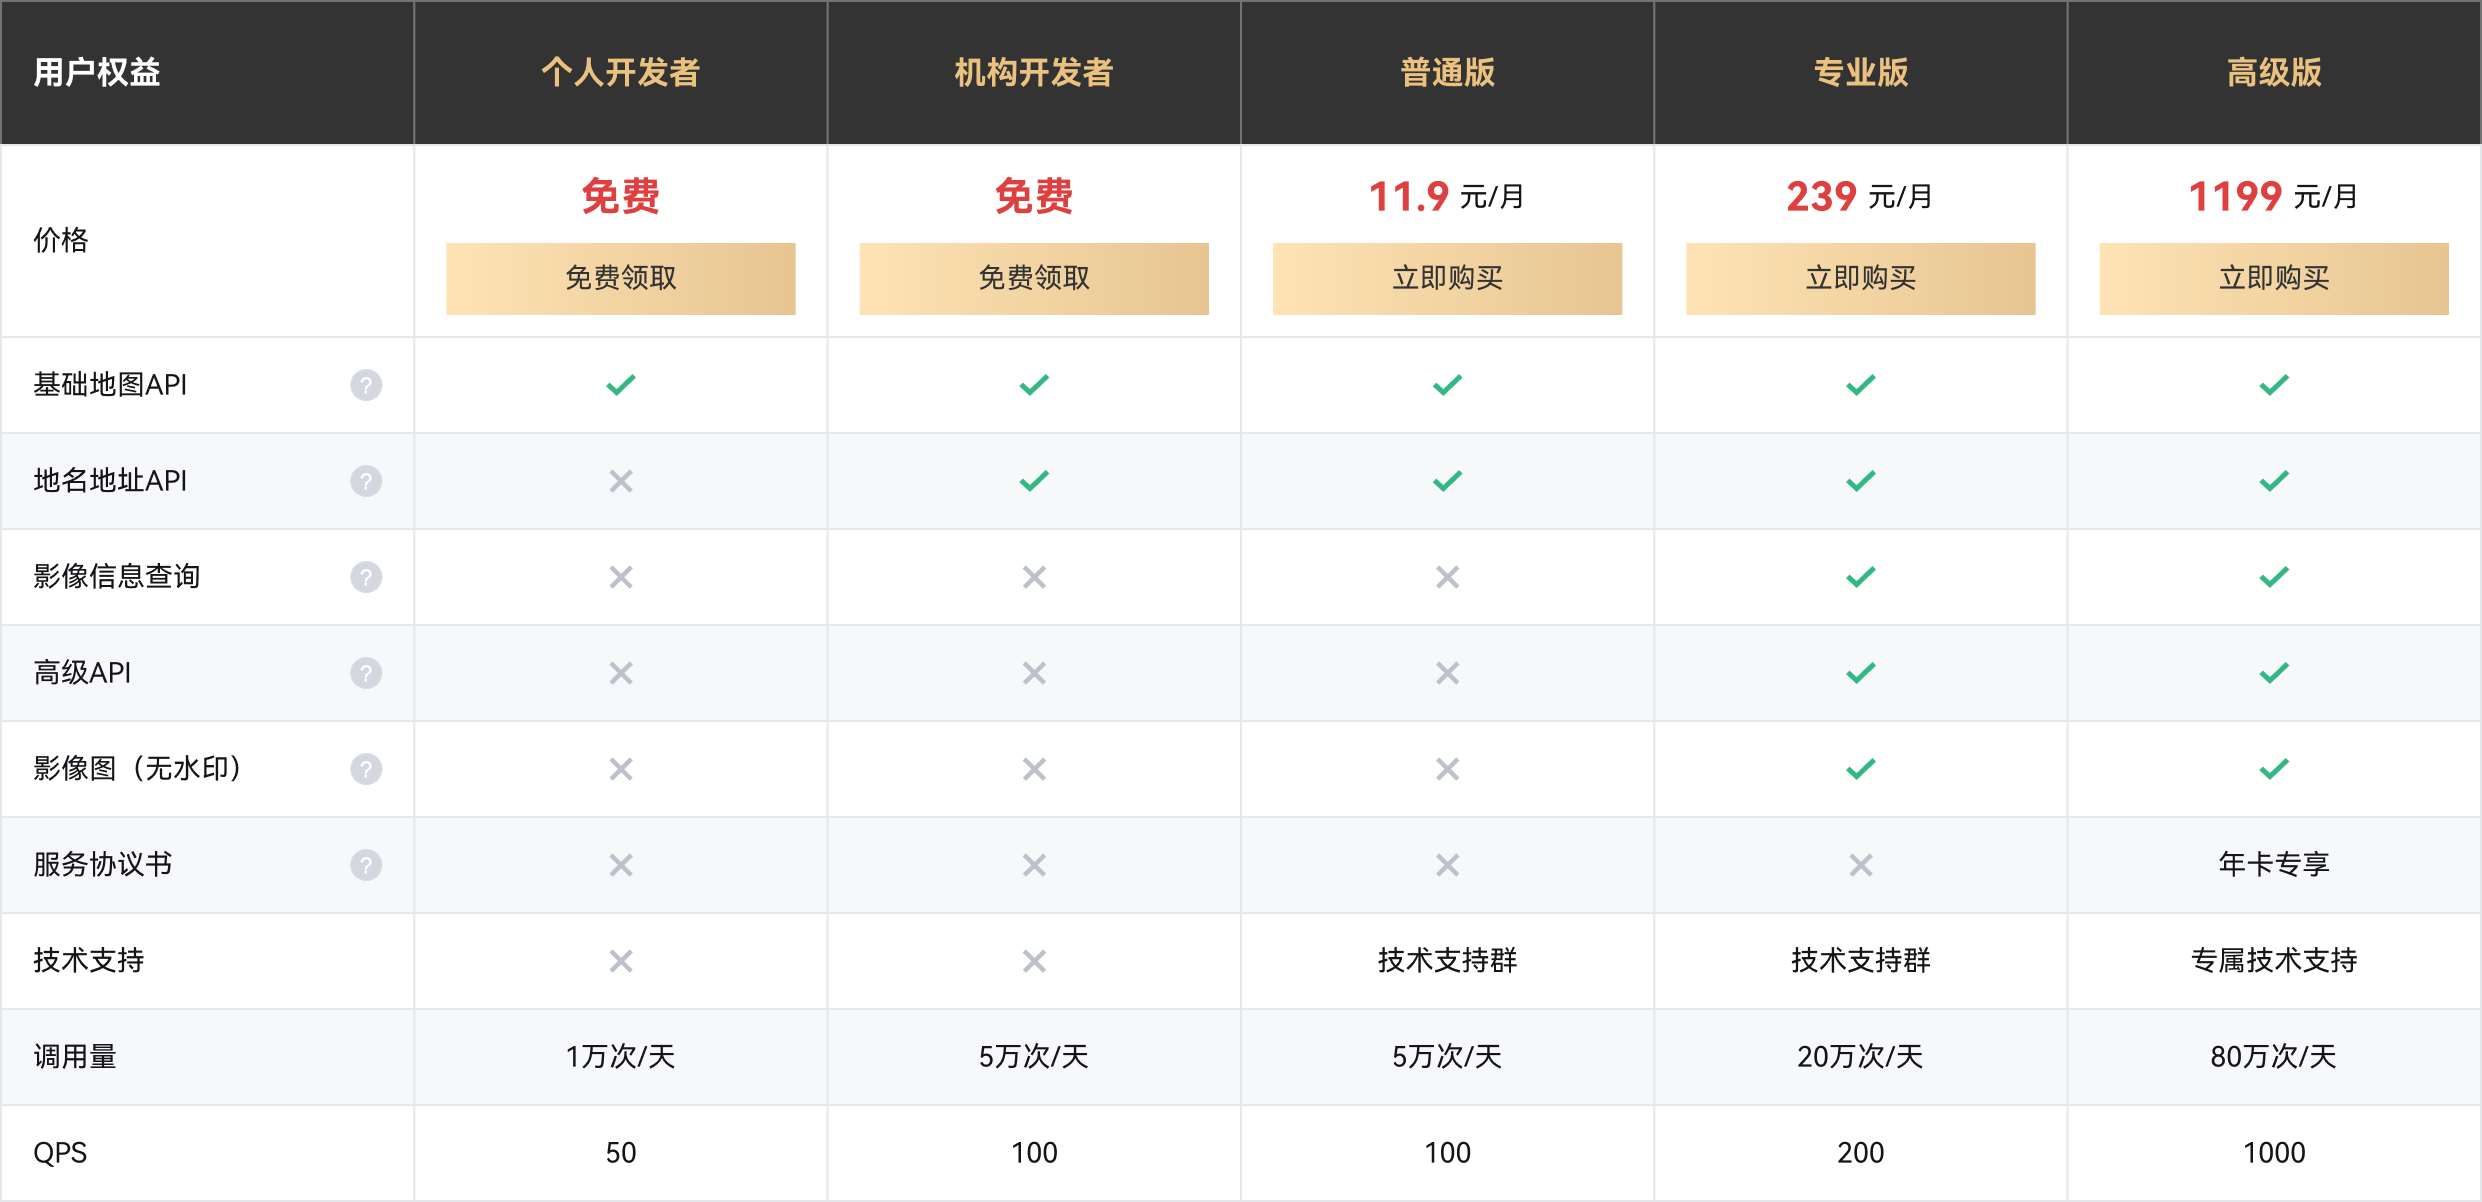The width and height of the screenshot is (2482, 1202).
Task: Click the 1199 元/月 price
Action: (x=2273, y=196)
